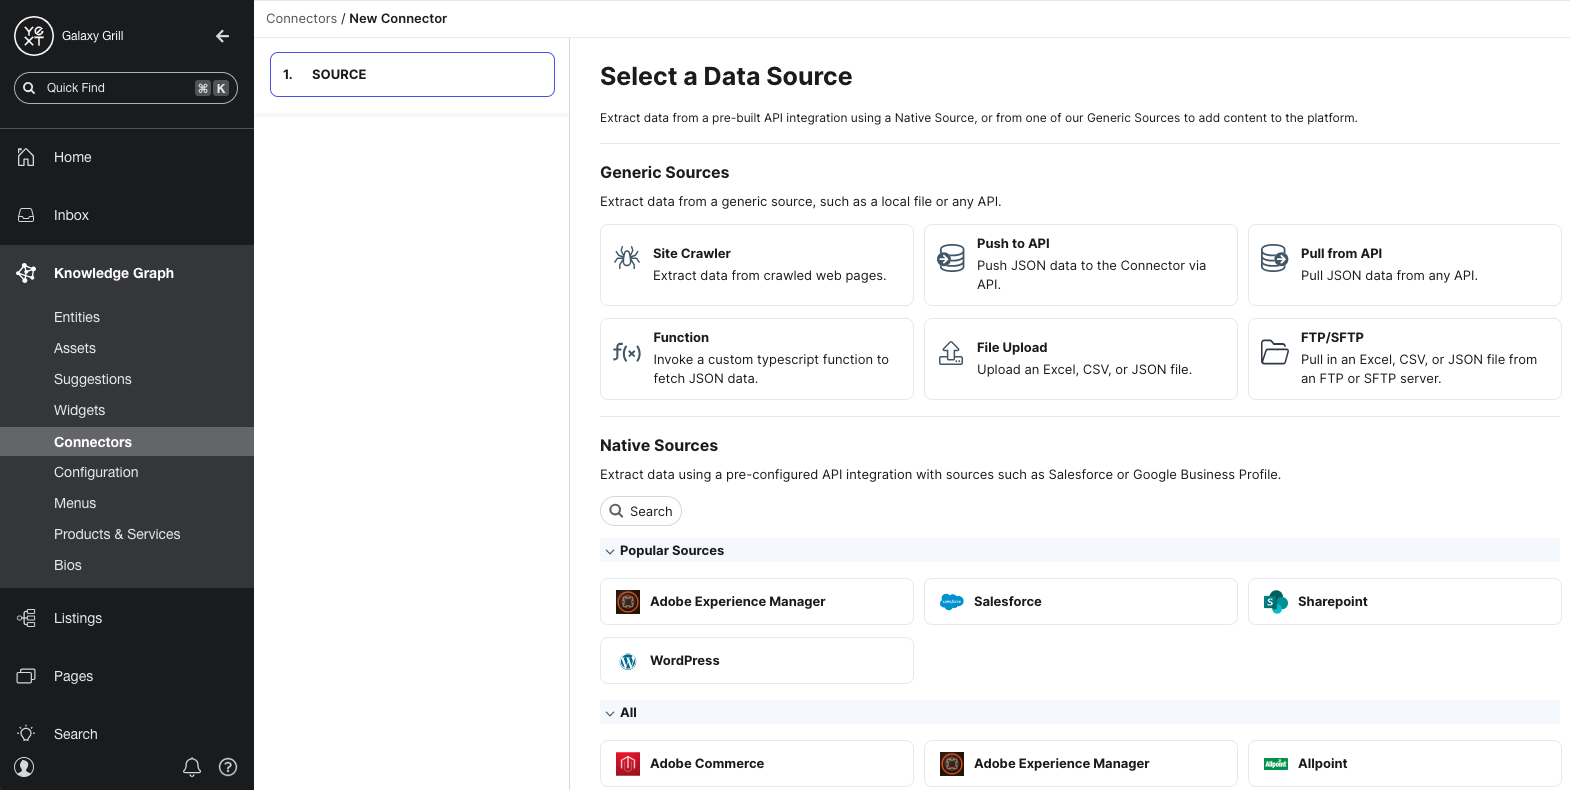Click the Quick Find input field
Image resolution: width=1570 pixels, height=790 pixels.
[126, 88]
